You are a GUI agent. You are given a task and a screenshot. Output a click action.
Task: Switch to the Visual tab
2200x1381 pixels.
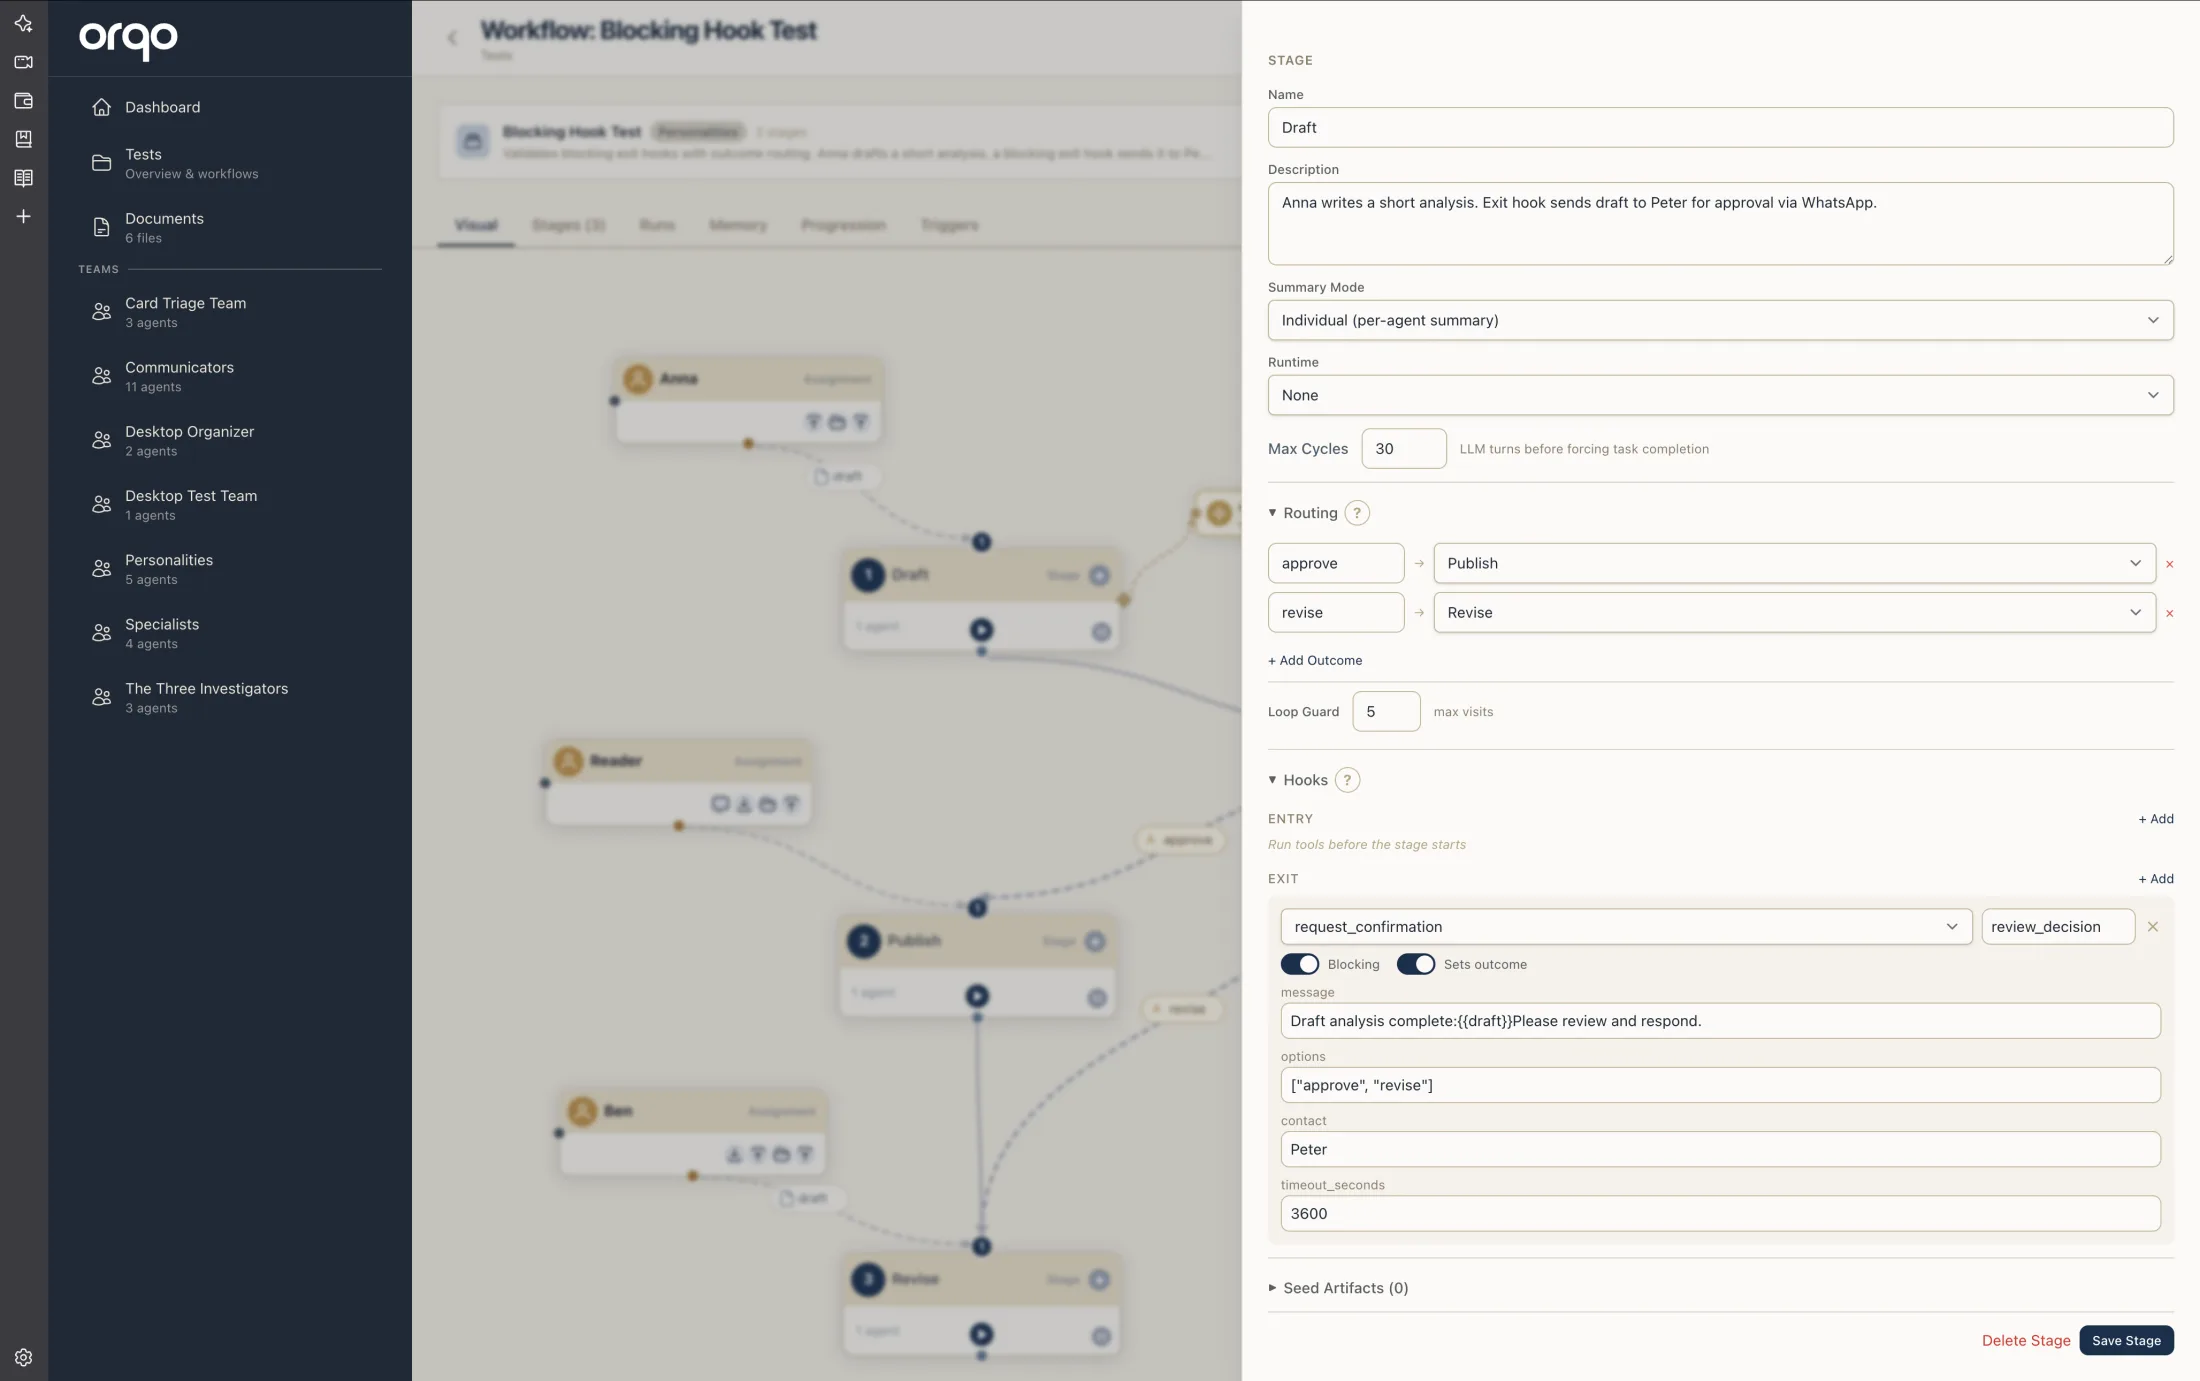coord(476,225)
